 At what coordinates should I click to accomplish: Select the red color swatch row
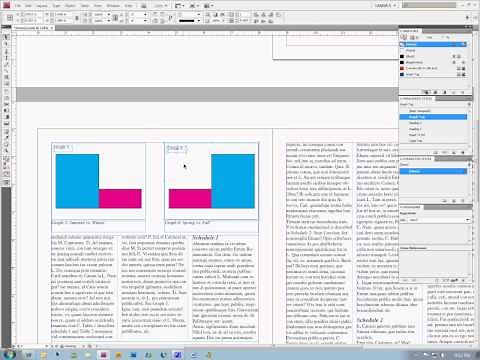(x=433, y=68)
